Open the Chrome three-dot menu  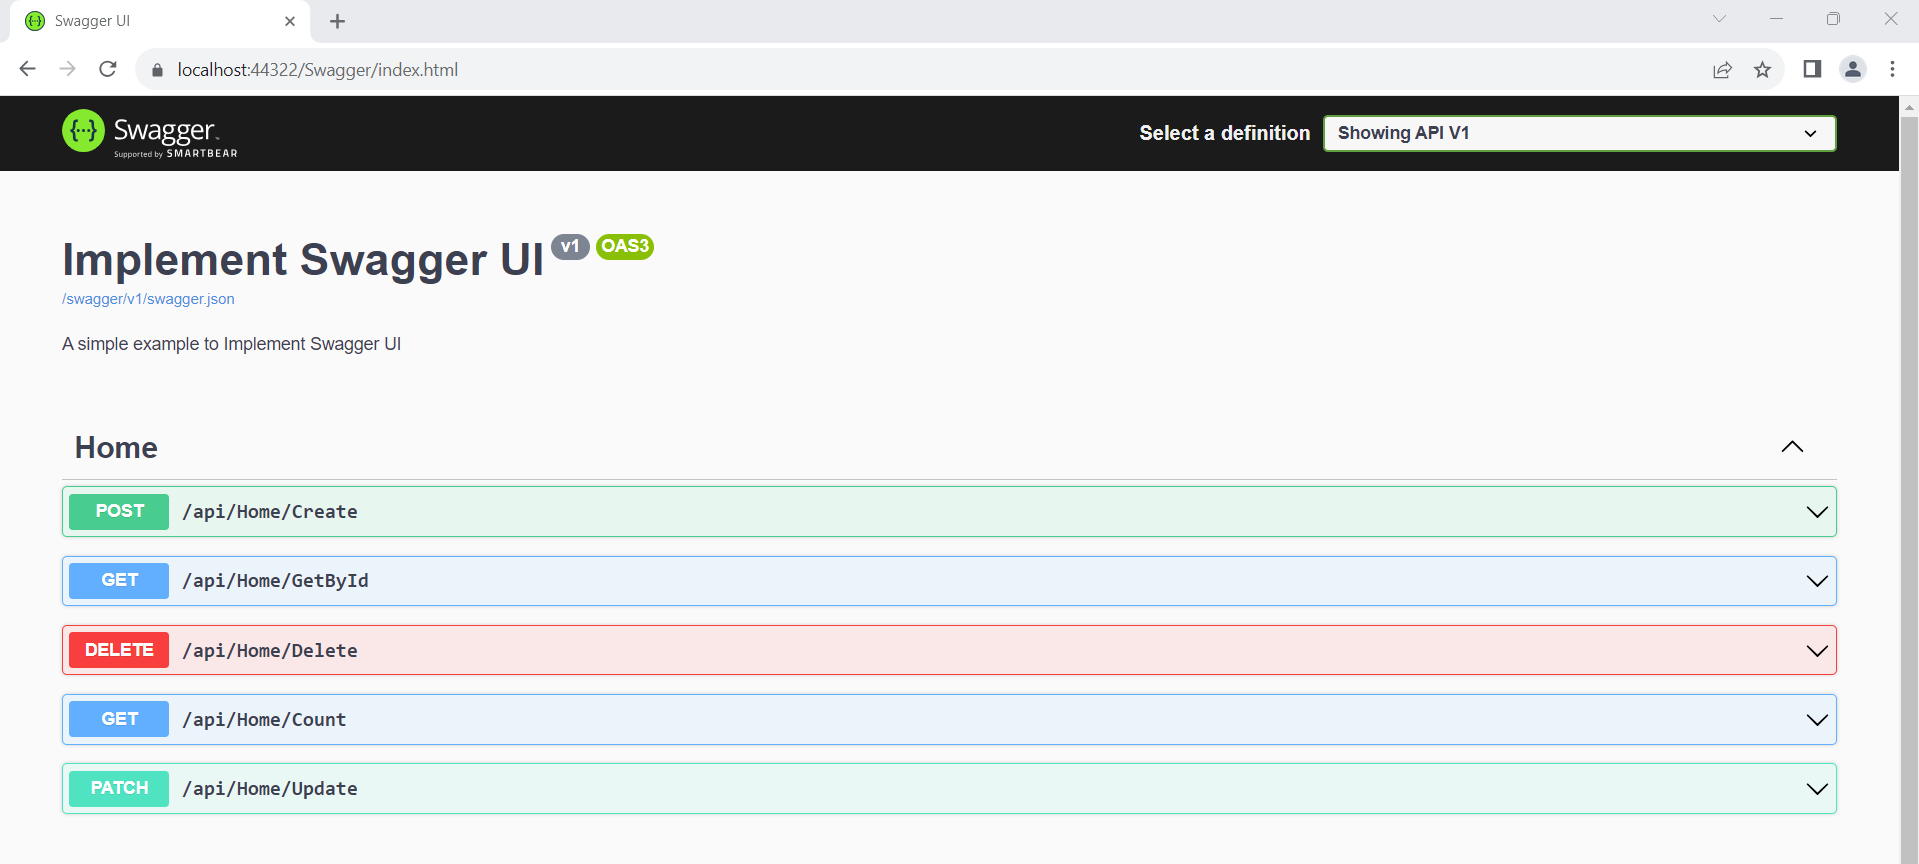point(1892,69)
